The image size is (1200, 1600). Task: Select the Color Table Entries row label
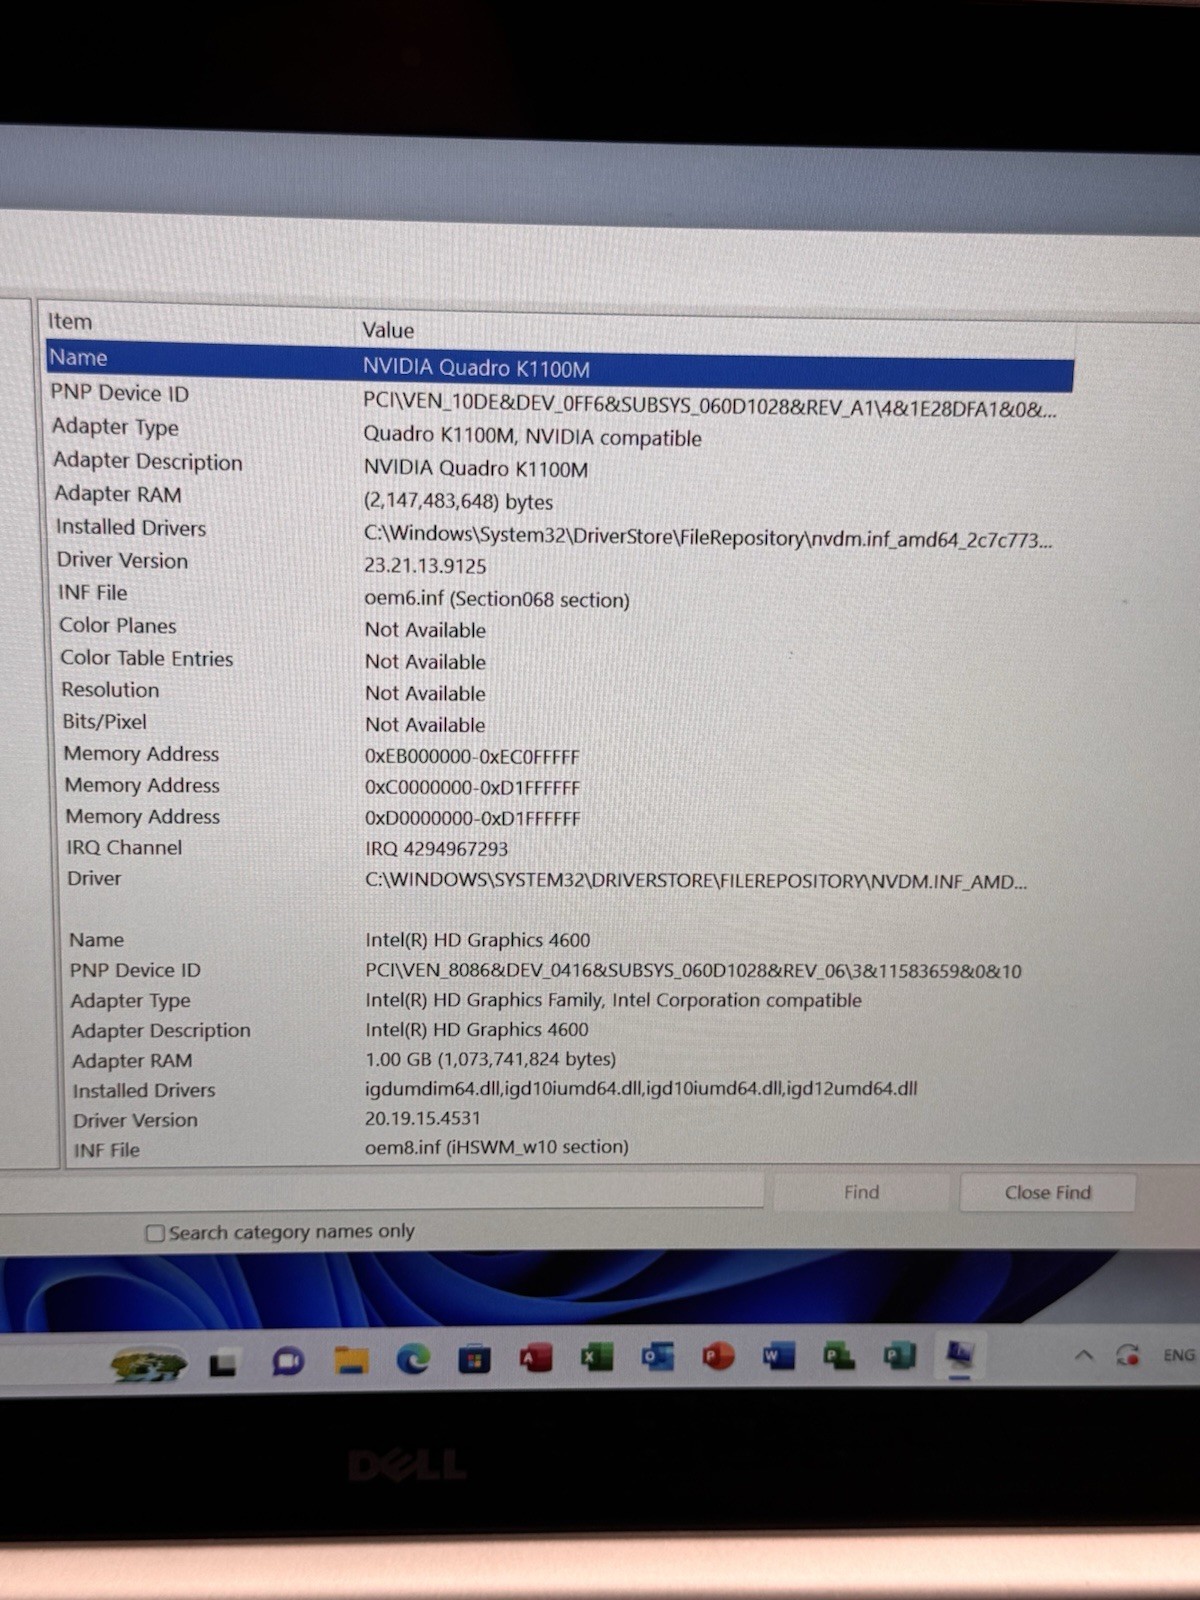146,658
